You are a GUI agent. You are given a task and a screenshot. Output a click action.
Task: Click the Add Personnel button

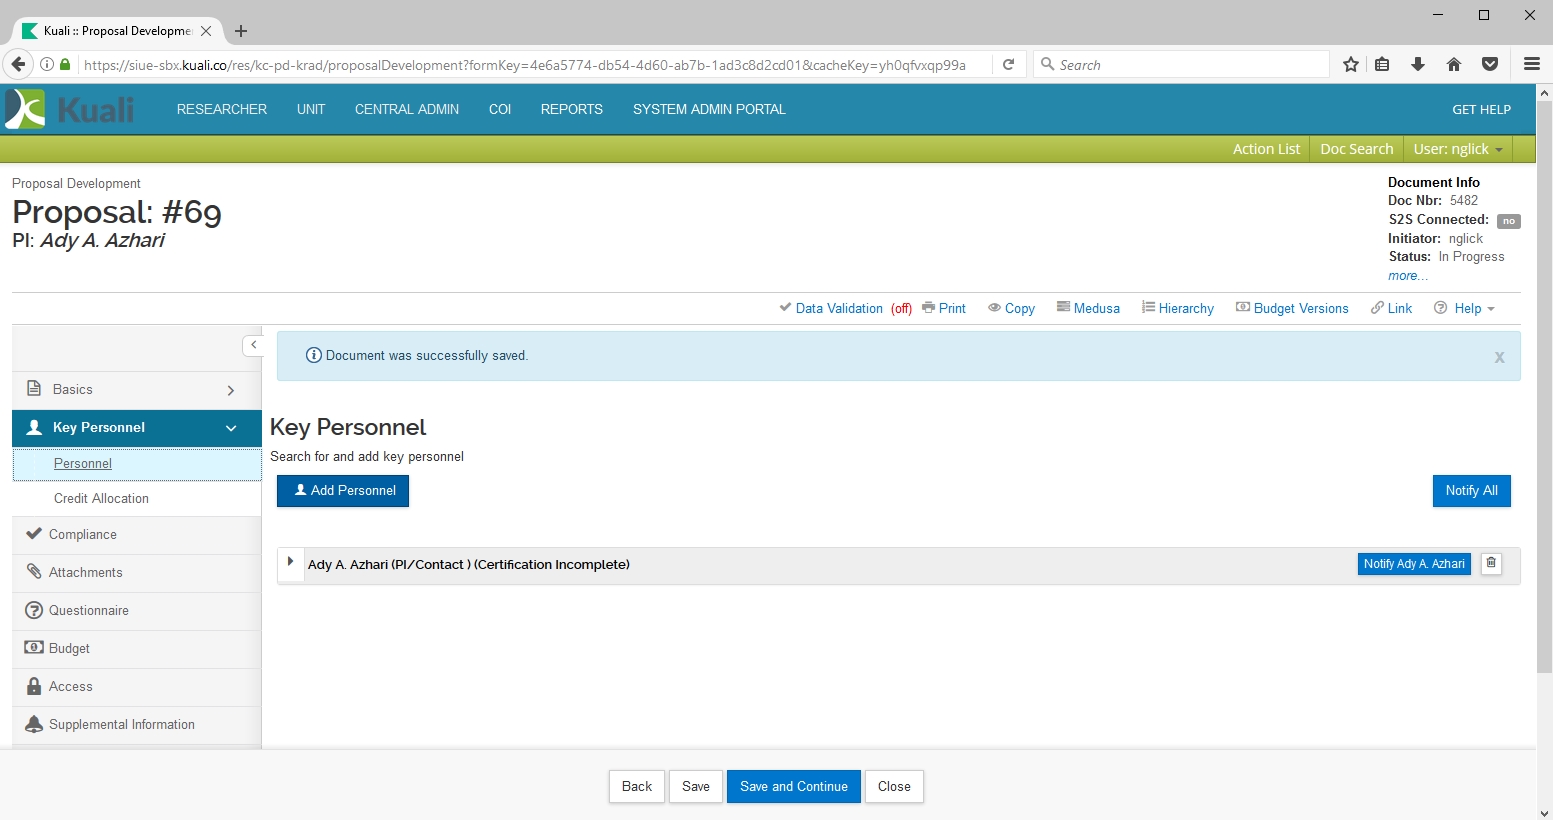click(343, 491)
